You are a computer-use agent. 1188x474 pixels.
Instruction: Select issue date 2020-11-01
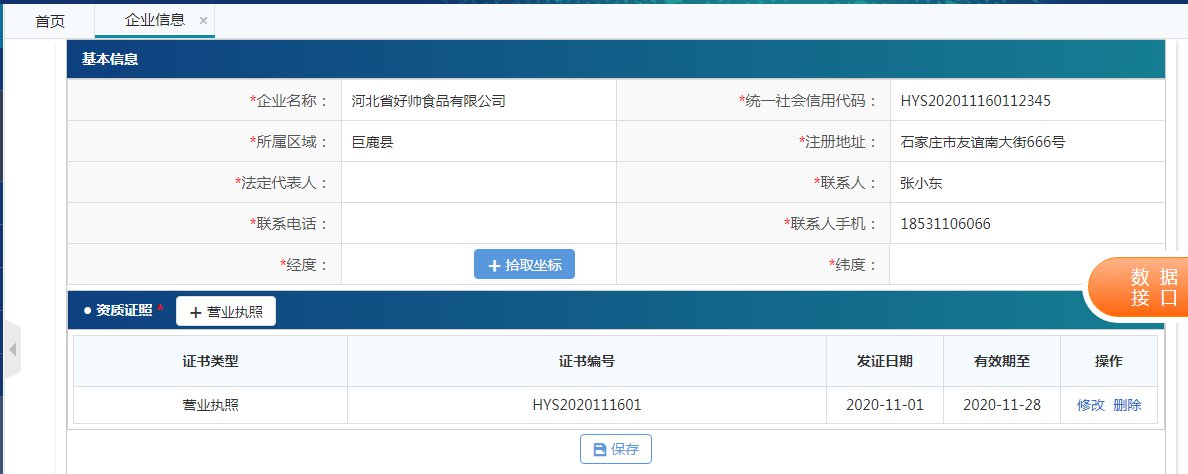(884, 405)
